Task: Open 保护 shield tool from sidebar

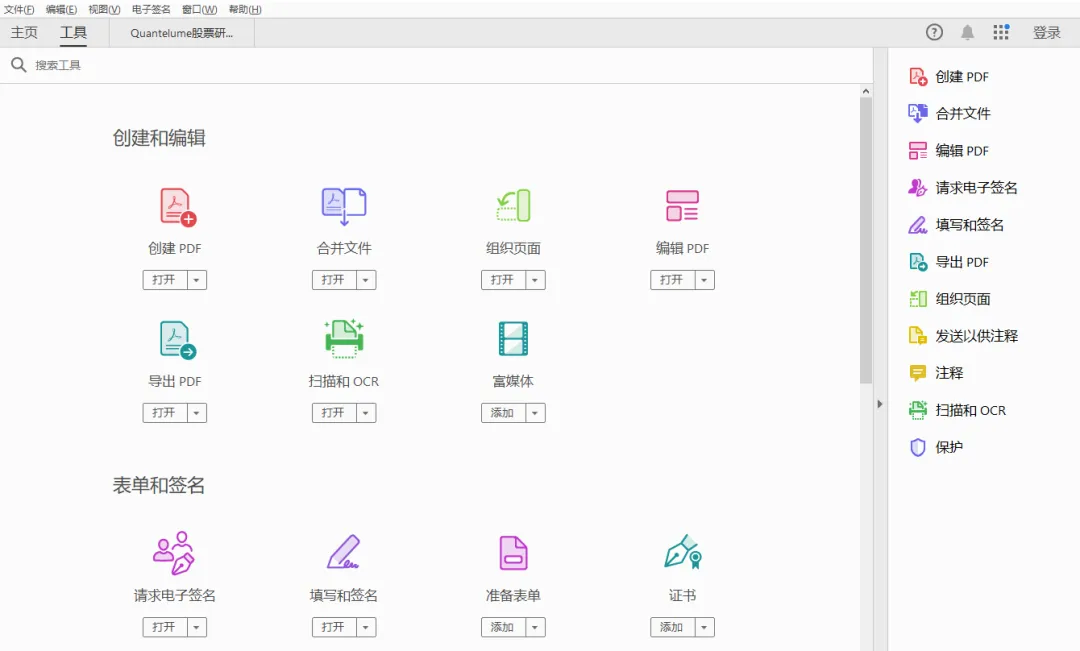Action: 935,447
